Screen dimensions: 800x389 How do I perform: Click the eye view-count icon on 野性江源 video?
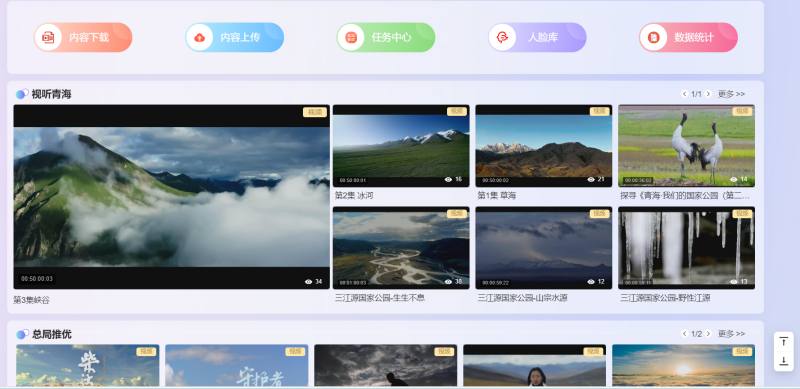[x=733, y=281]
